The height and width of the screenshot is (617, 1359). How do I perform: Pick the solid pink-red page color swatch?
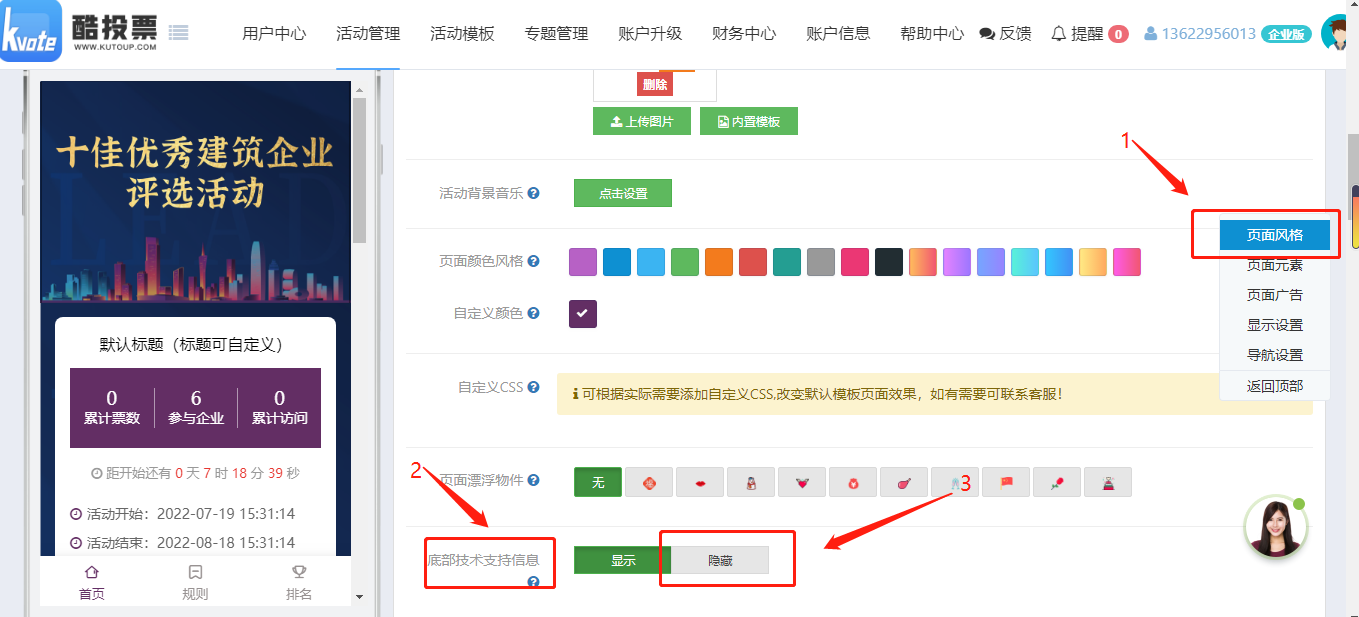coord(855,262)
